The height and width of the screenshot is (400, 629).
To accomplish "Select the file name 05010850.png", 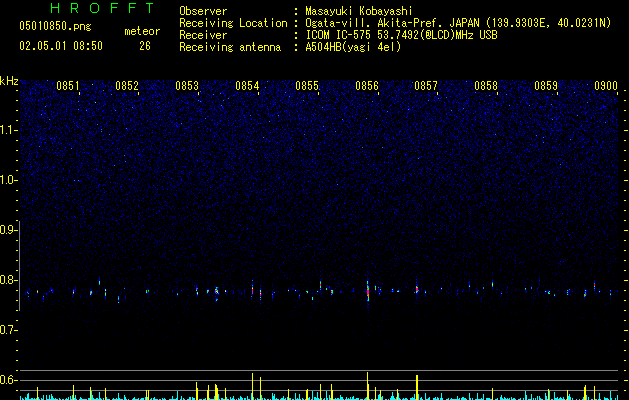I will [x=55, y=27].
